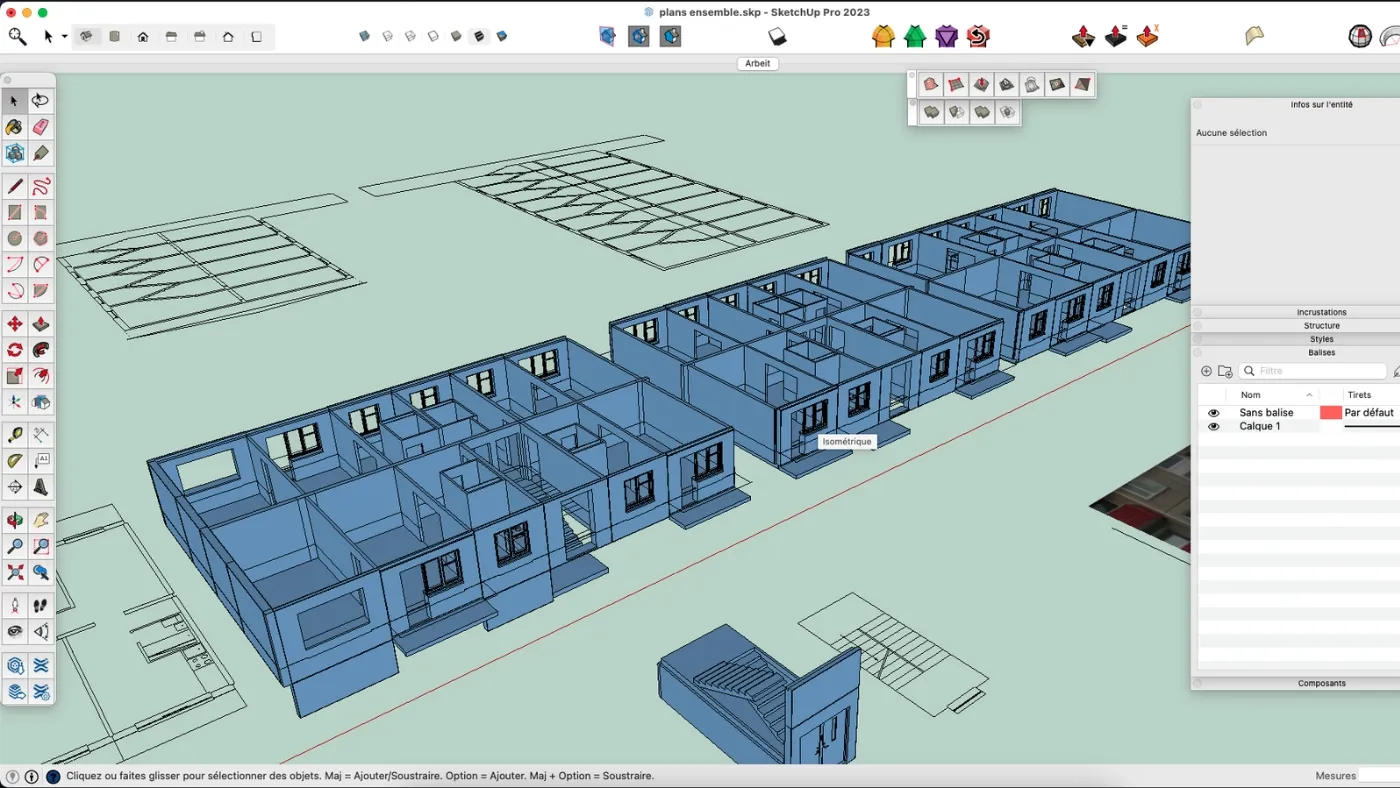Choose the Orbit navigation tool

tap(13, 519)
